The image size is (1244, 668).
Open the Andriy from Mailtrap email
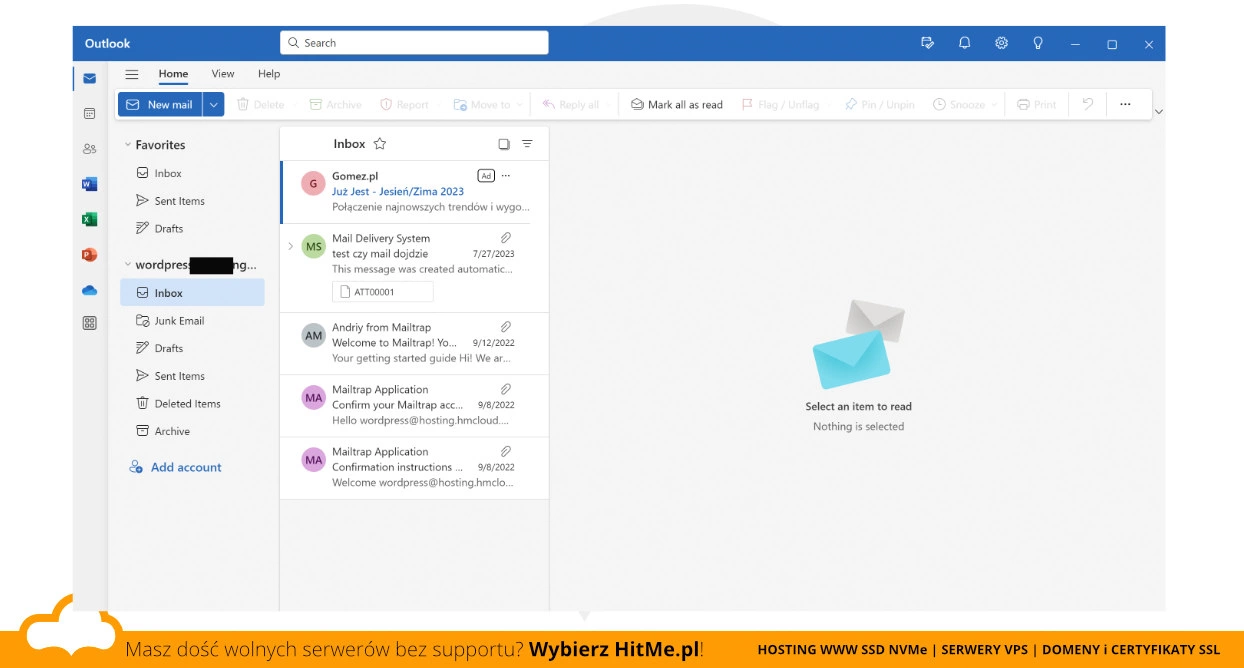click(x=414, y=343)
